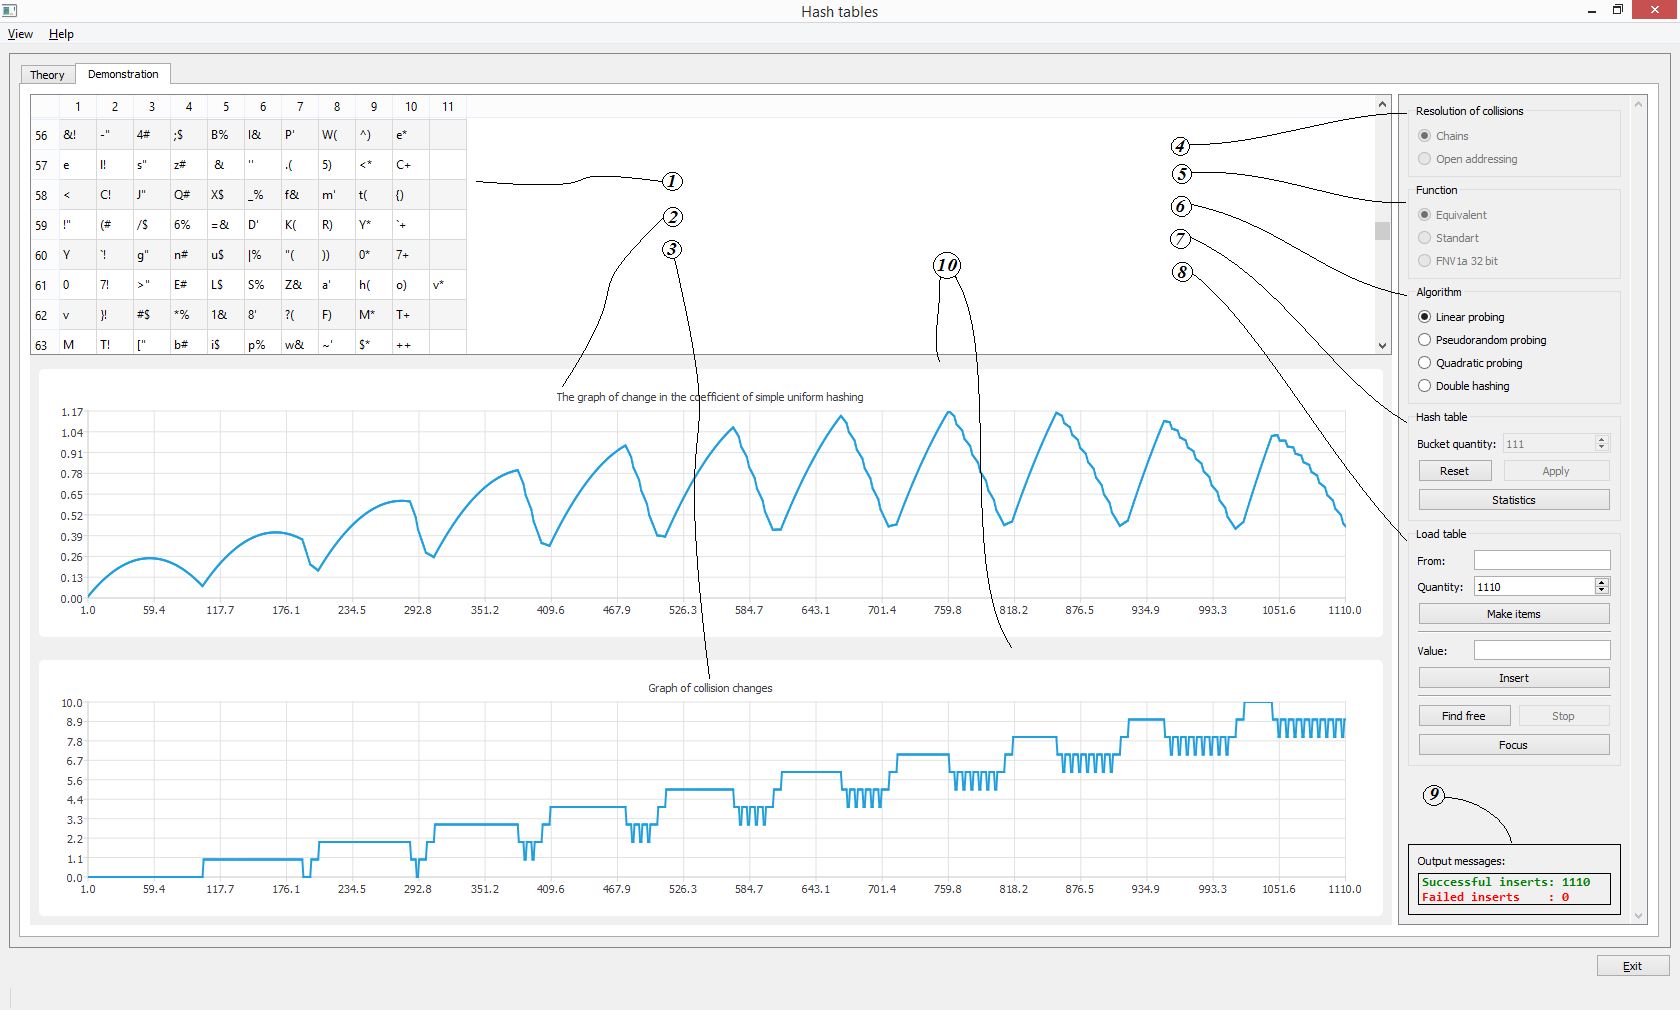The height and width of the screenshot is (1010, 1680).
Task: Switch to the Theory tab
Action: pyautogui.click(x=47, y=75)
